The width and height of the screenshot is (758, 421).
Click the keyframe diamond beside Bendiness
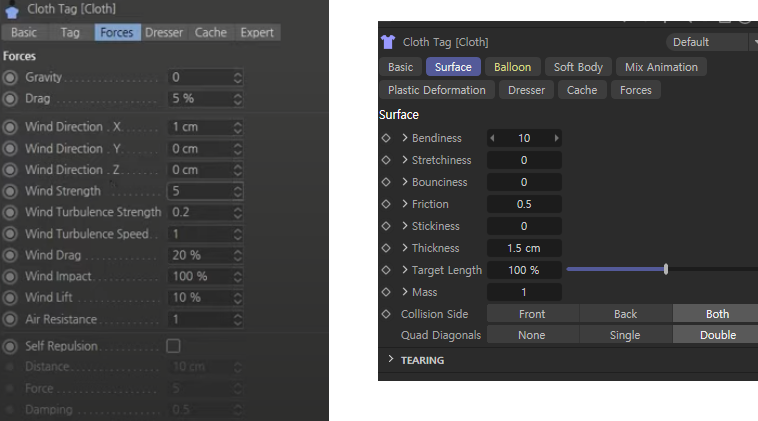coord(386,138)
